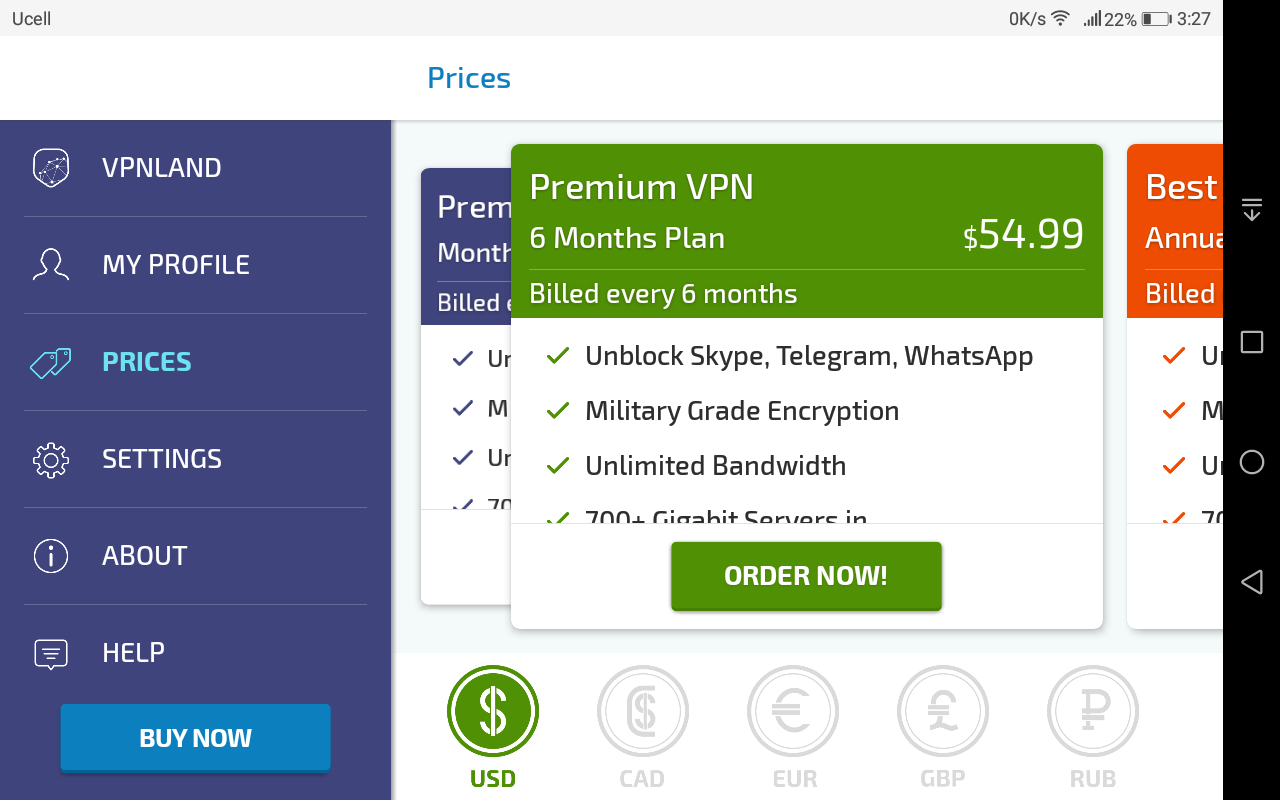This screenshot has width=1280, height=800.
Task: Select RUB ruble currency icon
Action: tap(1093, 711)
